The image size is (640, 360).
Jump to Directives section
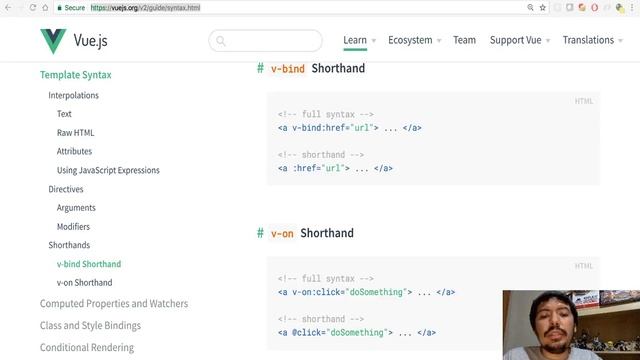point(66,189)
